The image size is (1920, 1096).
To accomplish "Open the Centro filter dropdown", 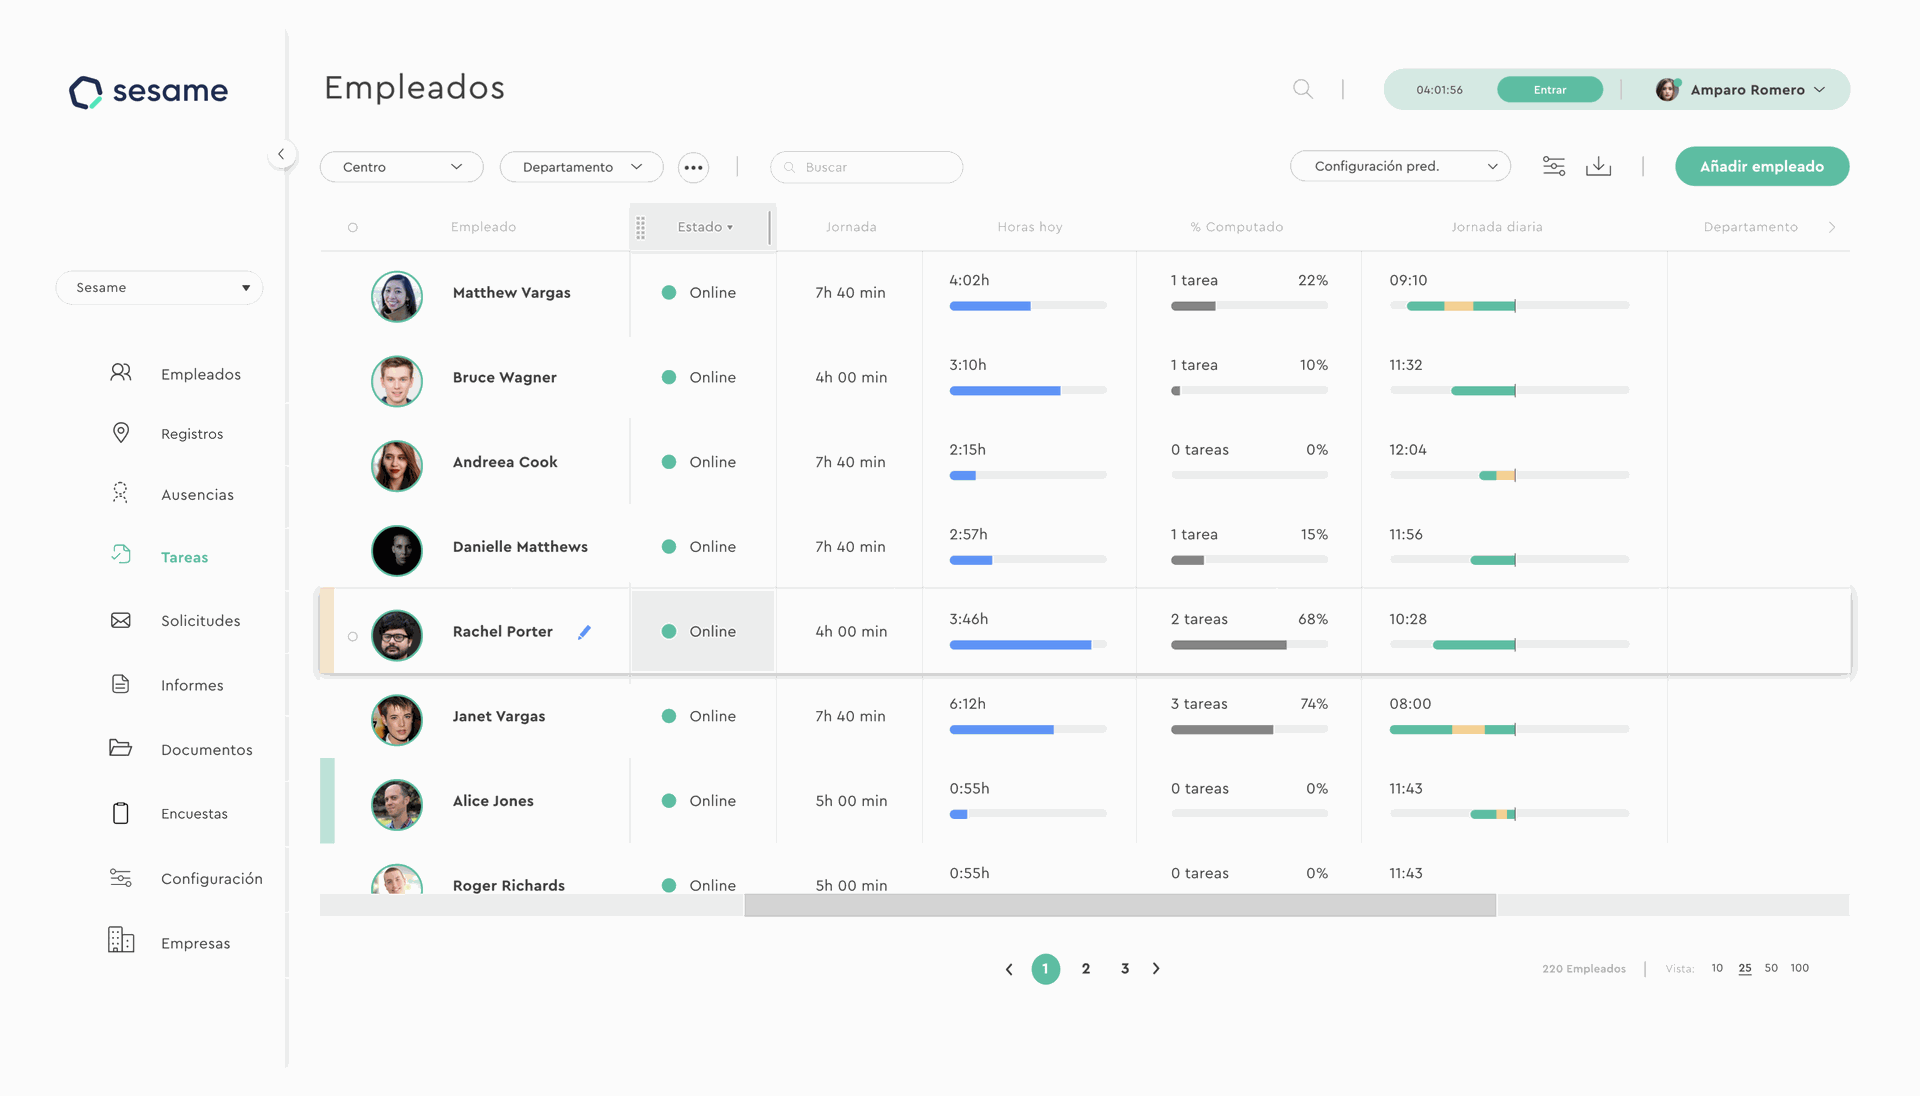I will click(402, 167).
